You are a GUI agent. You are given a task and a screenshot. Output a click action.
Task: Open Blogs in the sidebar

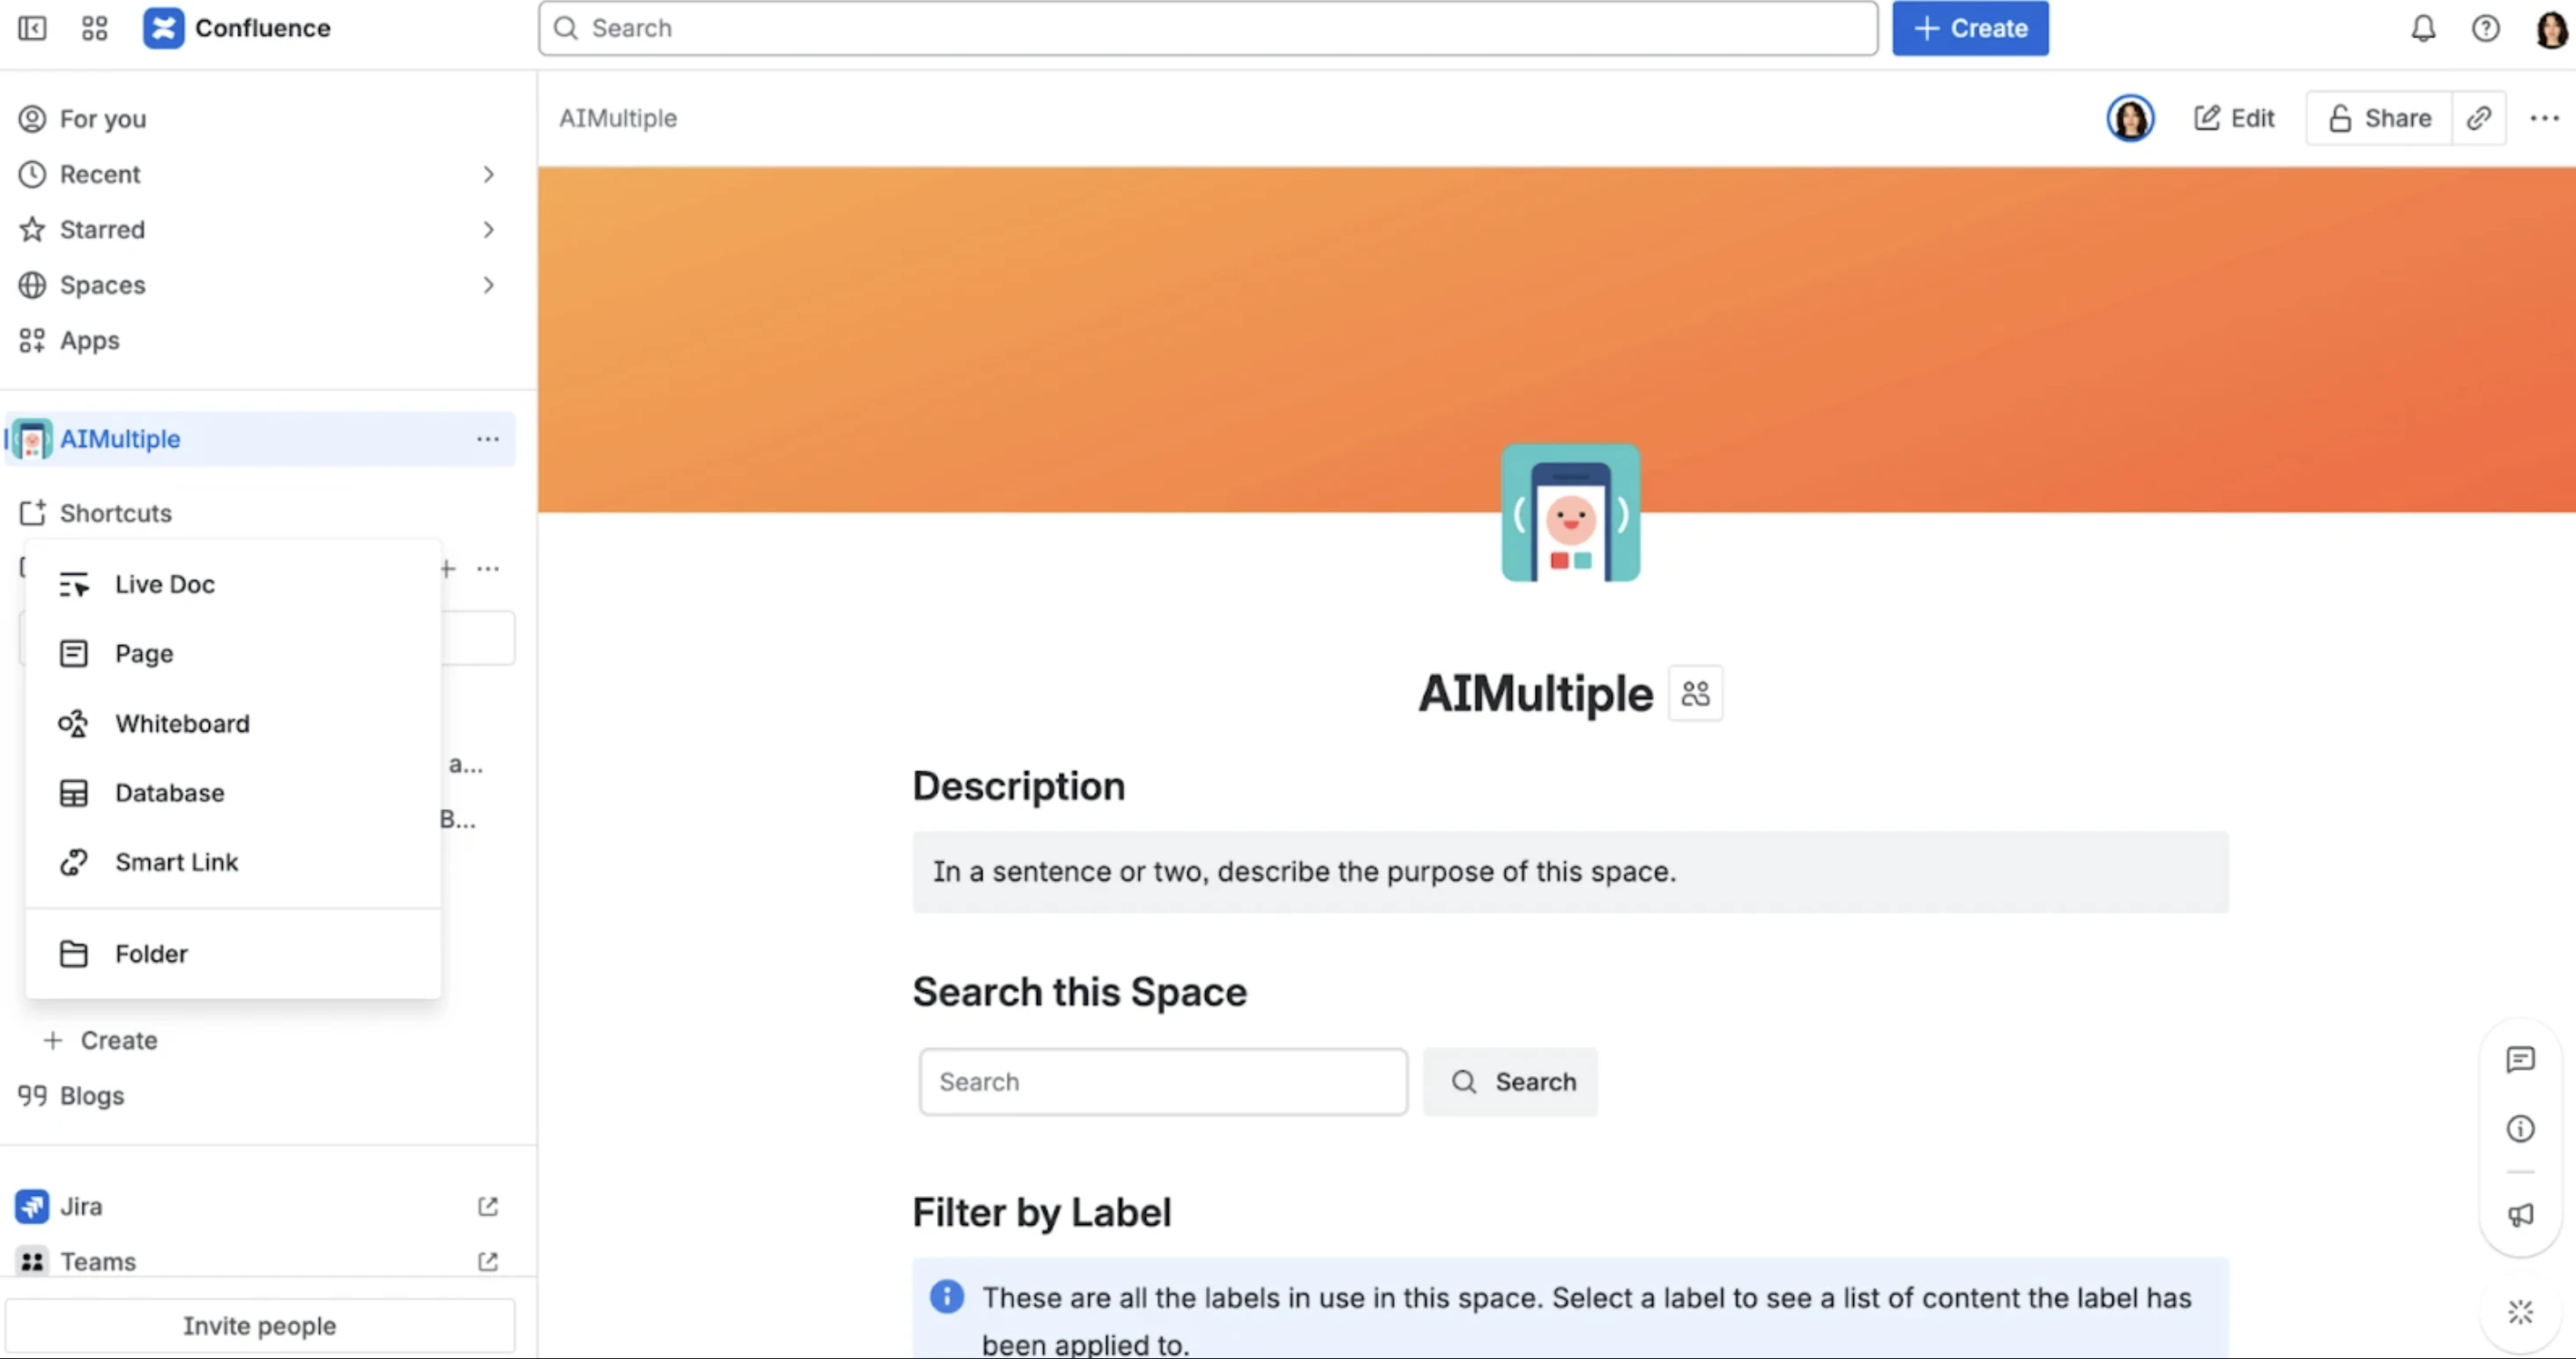pyautogui.click(x=260, y=1096)
